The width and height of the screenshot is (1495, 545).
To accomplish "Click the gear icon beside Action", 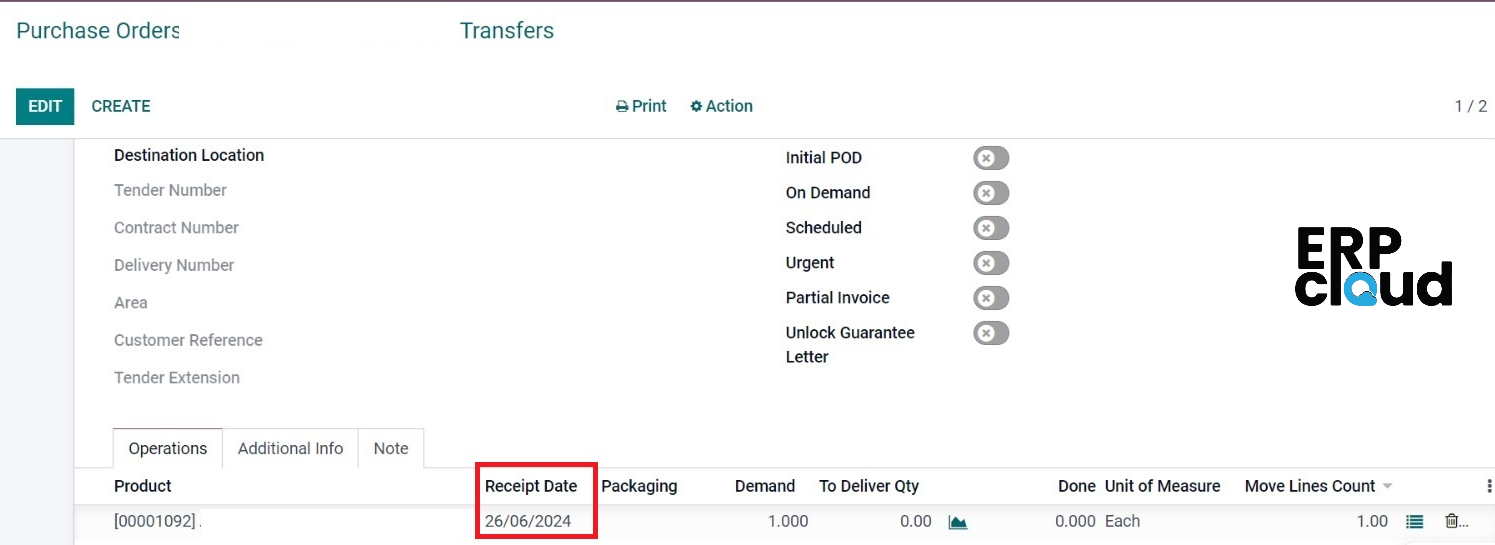I will click(x=696, y=107).
